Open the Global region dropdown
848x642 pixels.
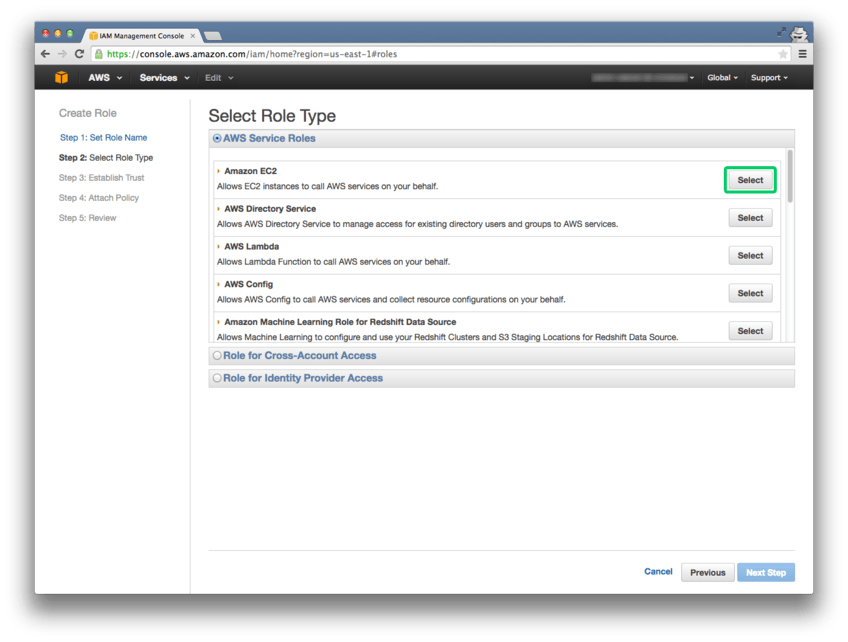click(x=722, y=78)
